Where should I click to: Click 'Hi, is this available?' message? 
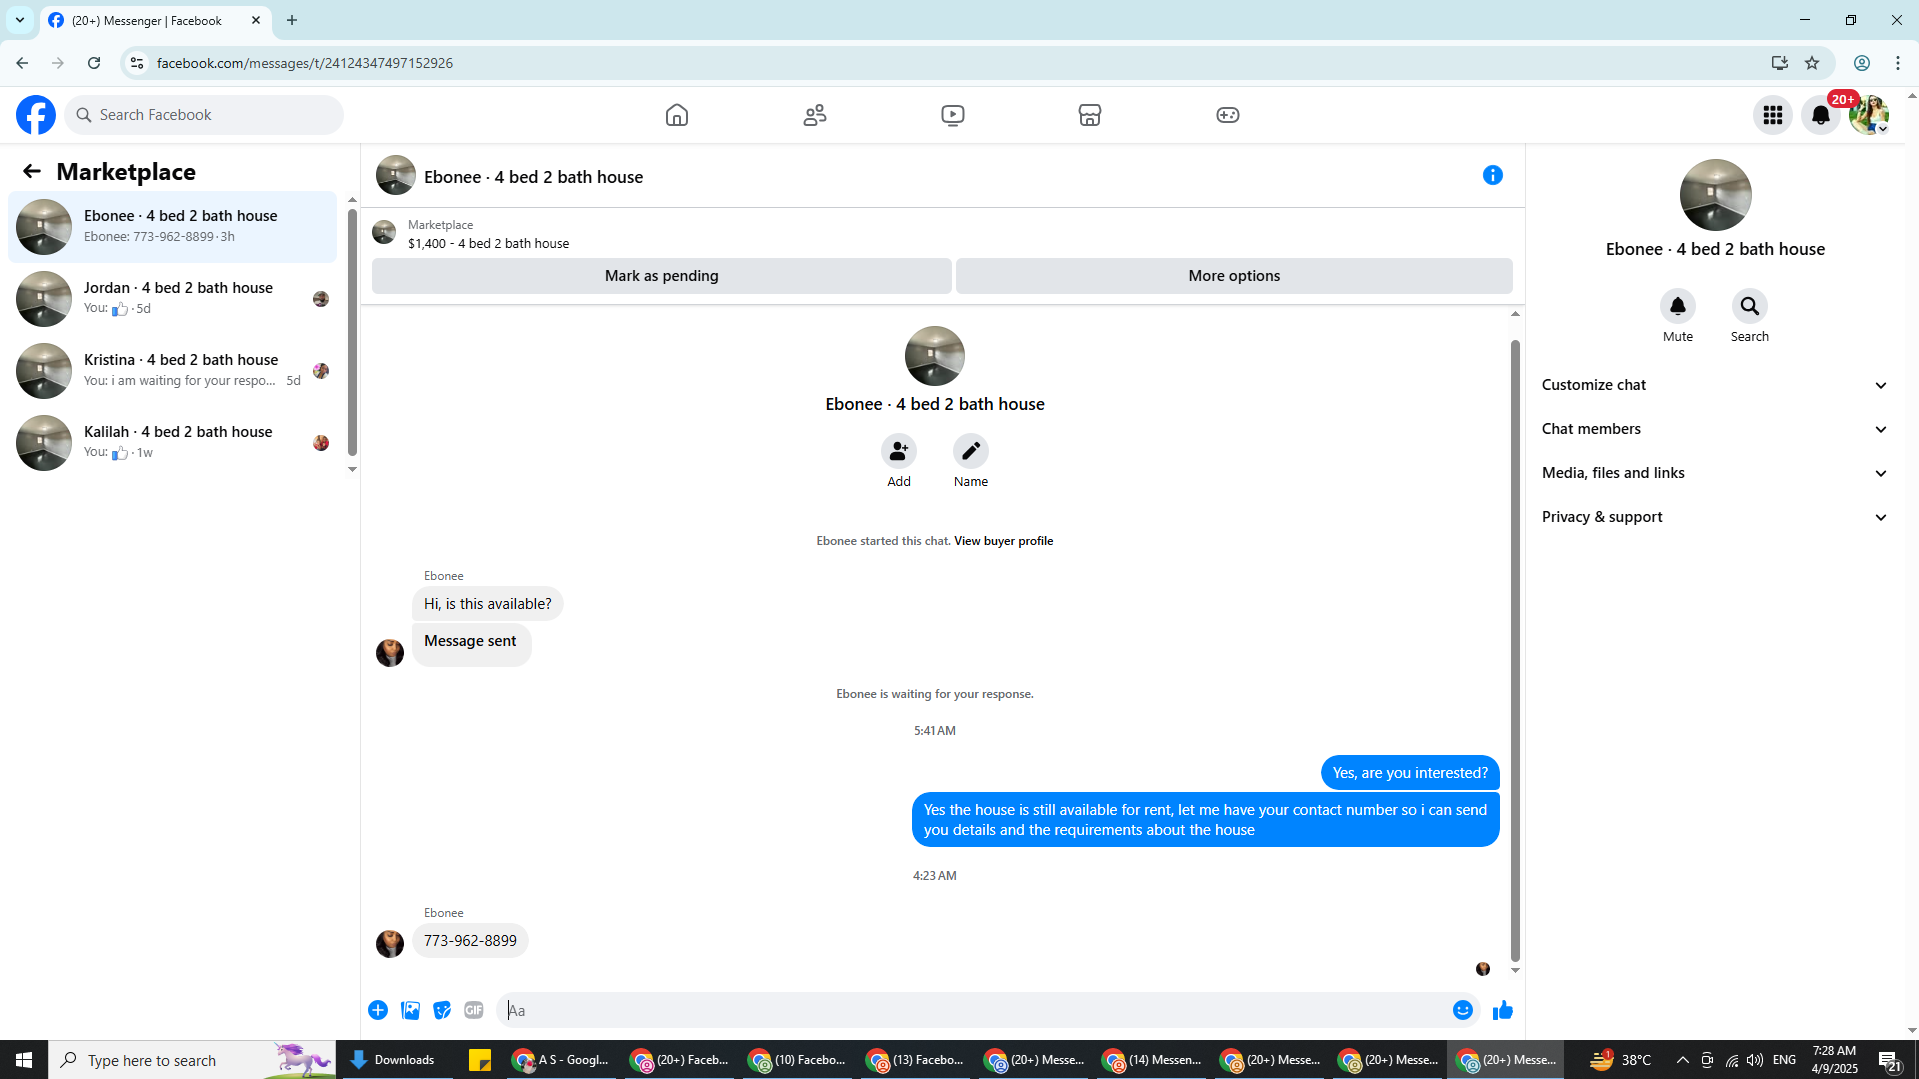point(487,604)
